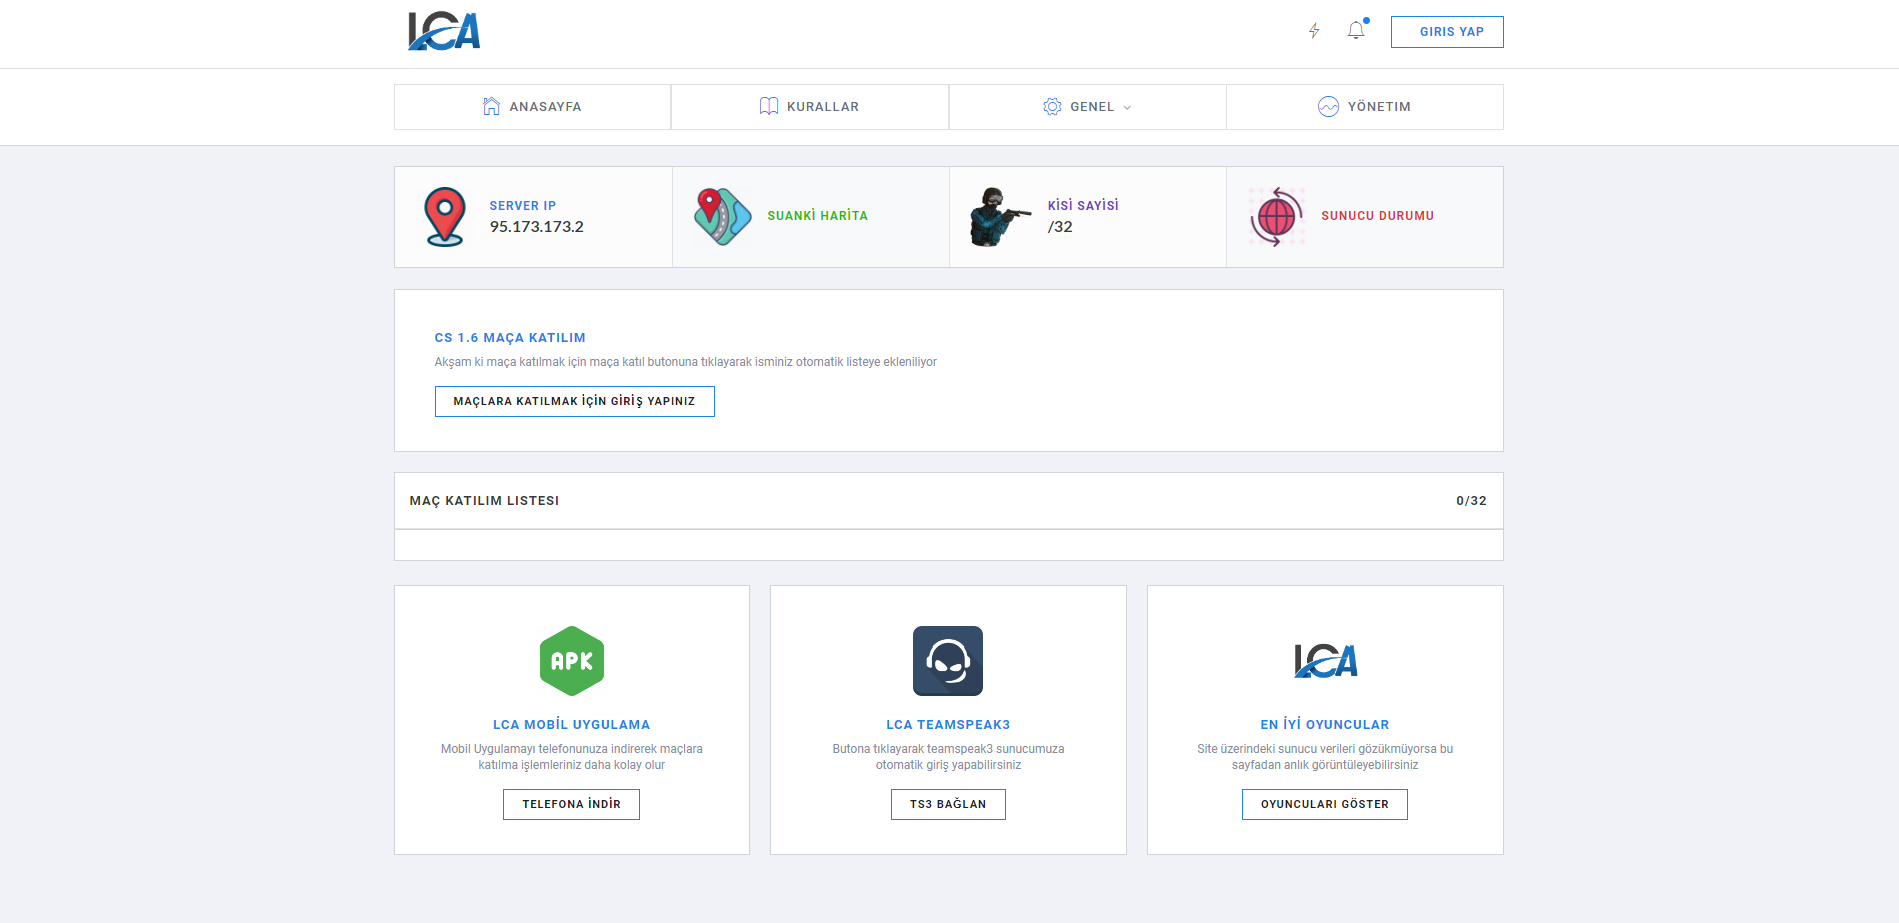Click the LCA logo in header
1899x923 pixels.
coord(444,31)
